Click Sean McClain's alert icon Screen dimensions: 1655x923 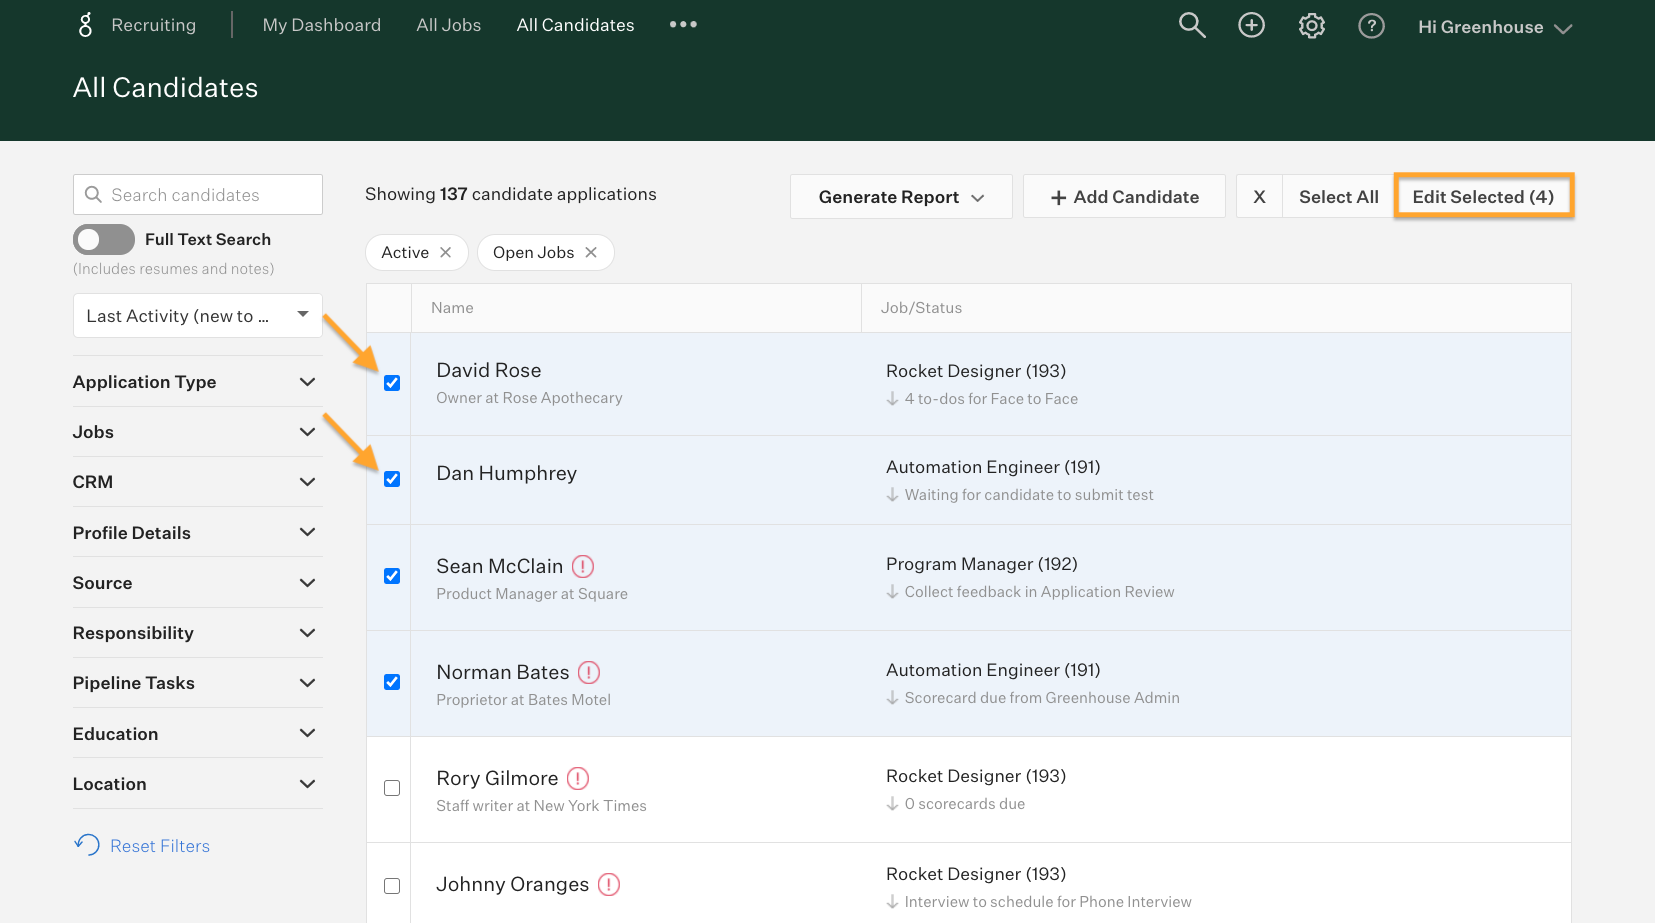(x=583, y=566)
